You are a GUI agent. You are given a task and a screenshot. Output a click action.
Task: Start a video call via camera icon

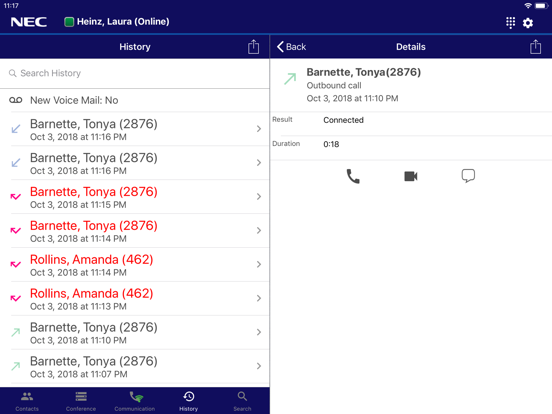[x=410, y=176]
